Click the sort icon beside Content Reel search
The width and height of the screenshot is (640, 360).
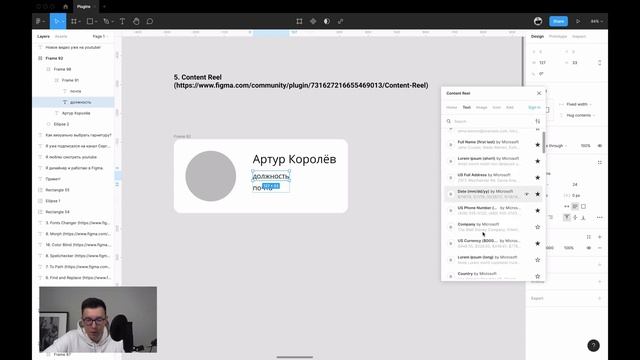point(538,121)
